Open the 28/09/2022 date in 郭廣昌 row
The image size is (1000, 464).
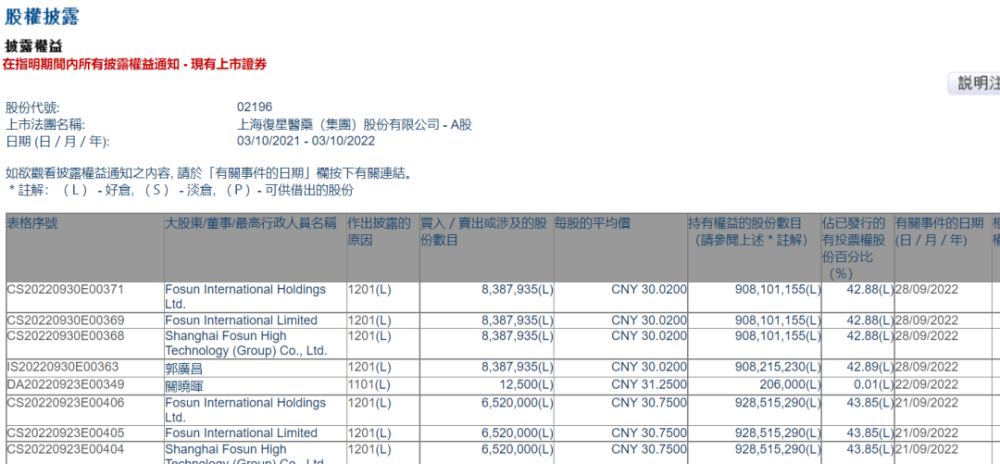point(927,368)
